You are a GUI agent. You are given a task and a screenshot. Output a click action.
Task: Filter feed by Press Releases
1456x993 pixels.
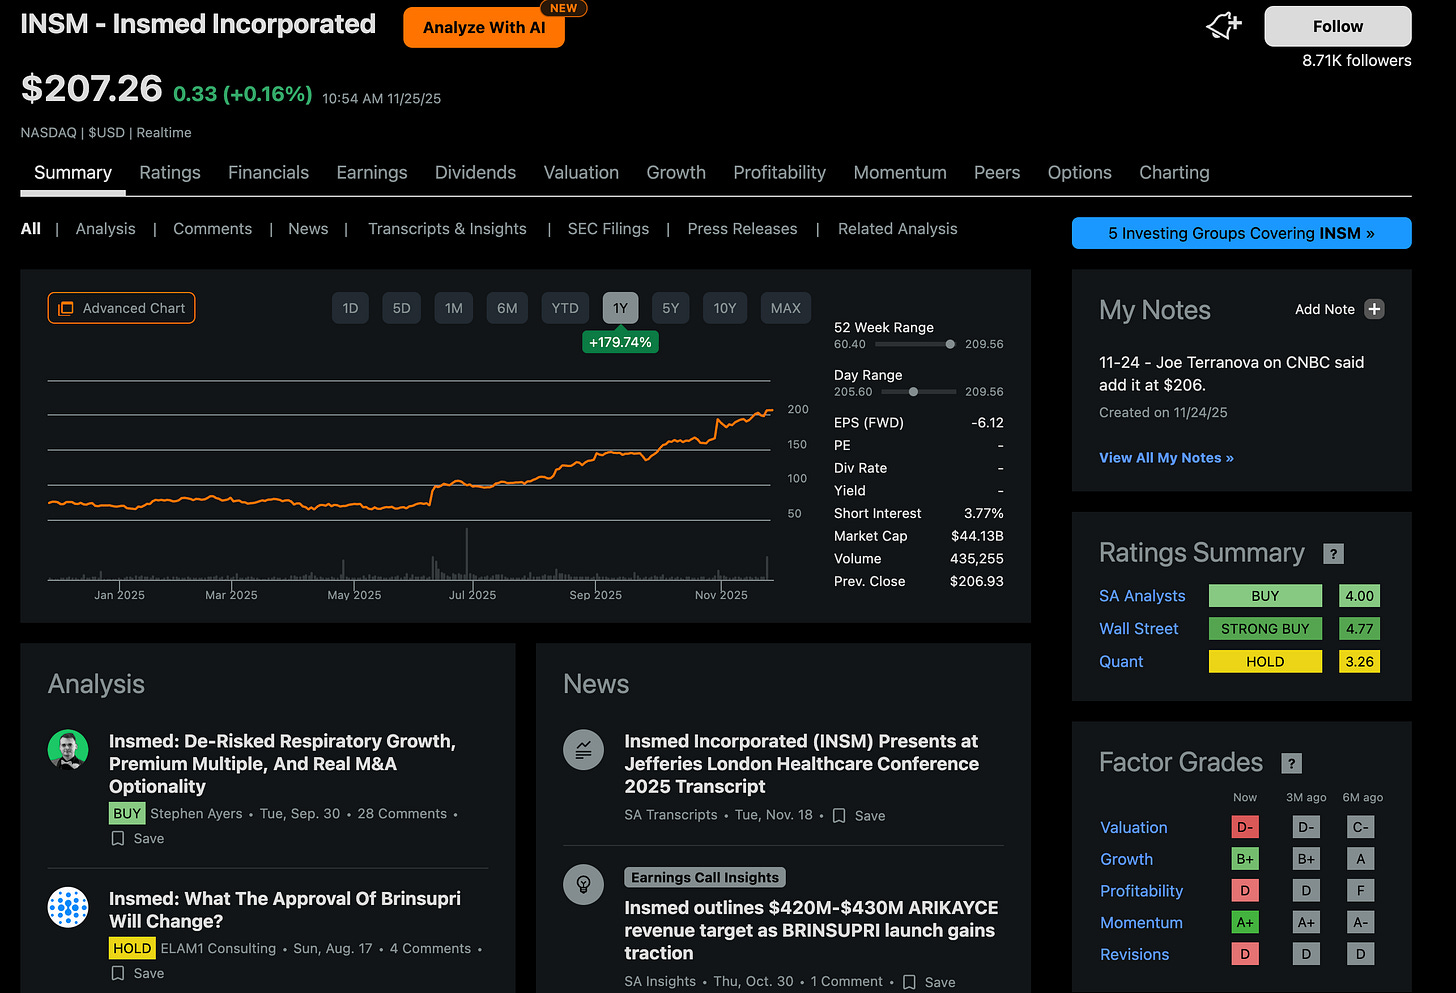(742, 229)
